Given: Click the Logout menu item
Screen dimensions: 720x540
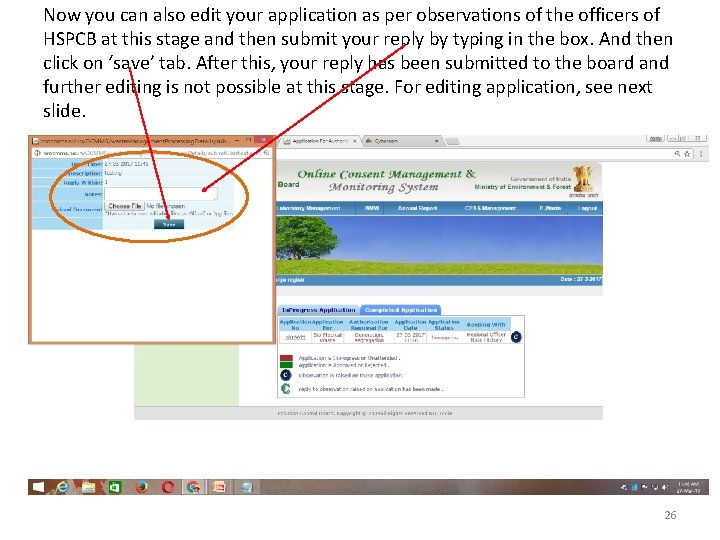Looking at the screenshot, I should coord(587,208).
